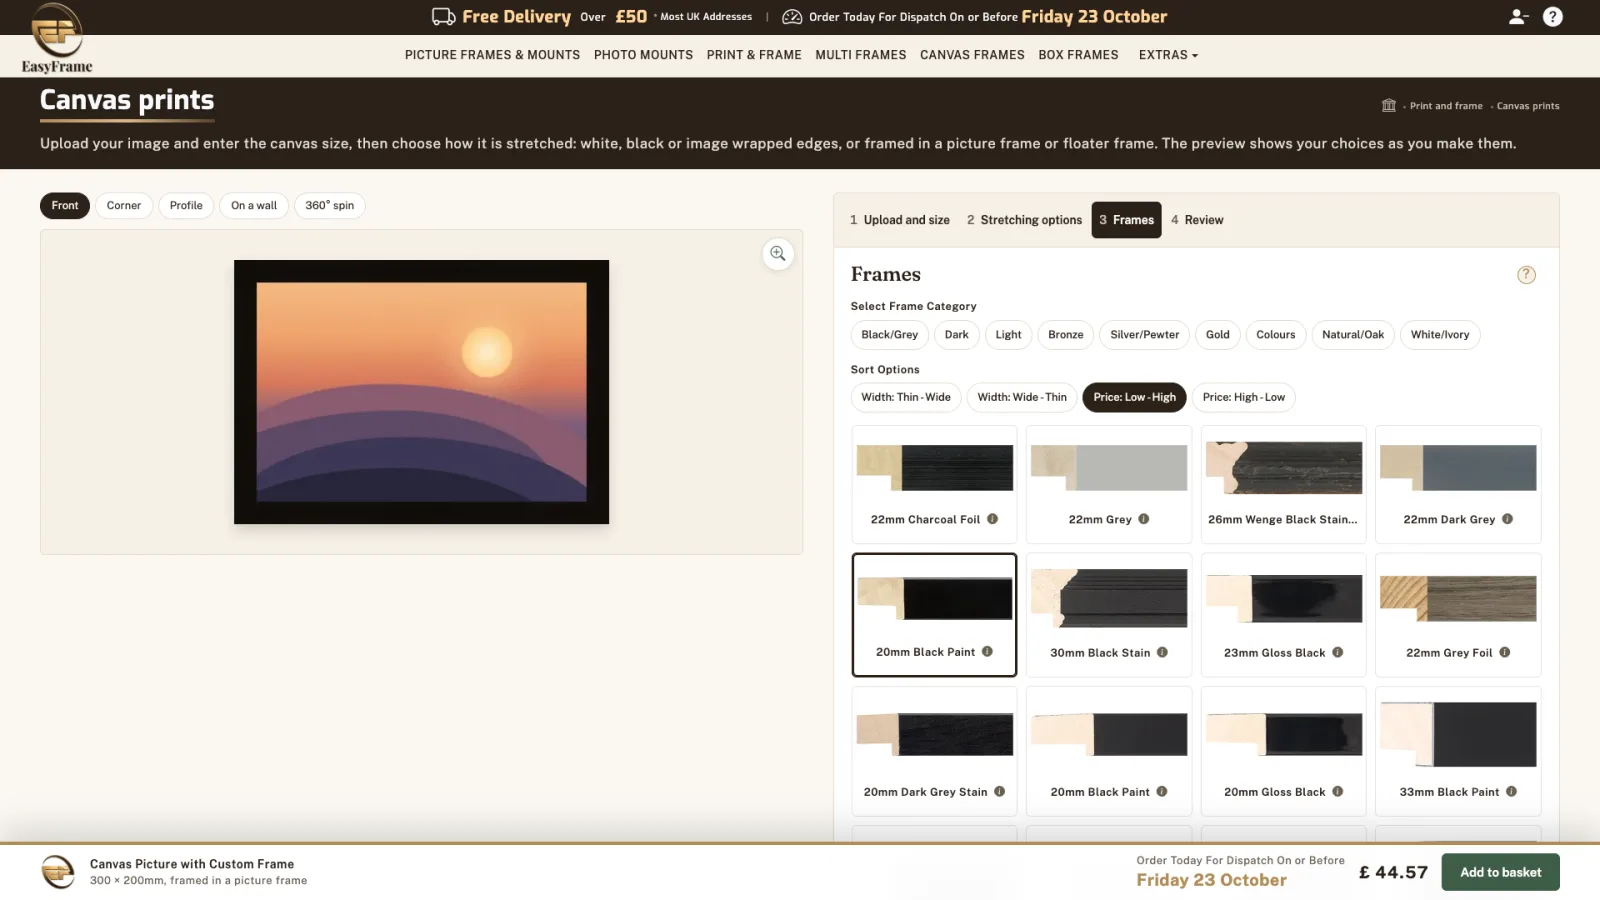Go to Stretching options step
This screenshot has height=900, width=1600.
coord(1024,220)
